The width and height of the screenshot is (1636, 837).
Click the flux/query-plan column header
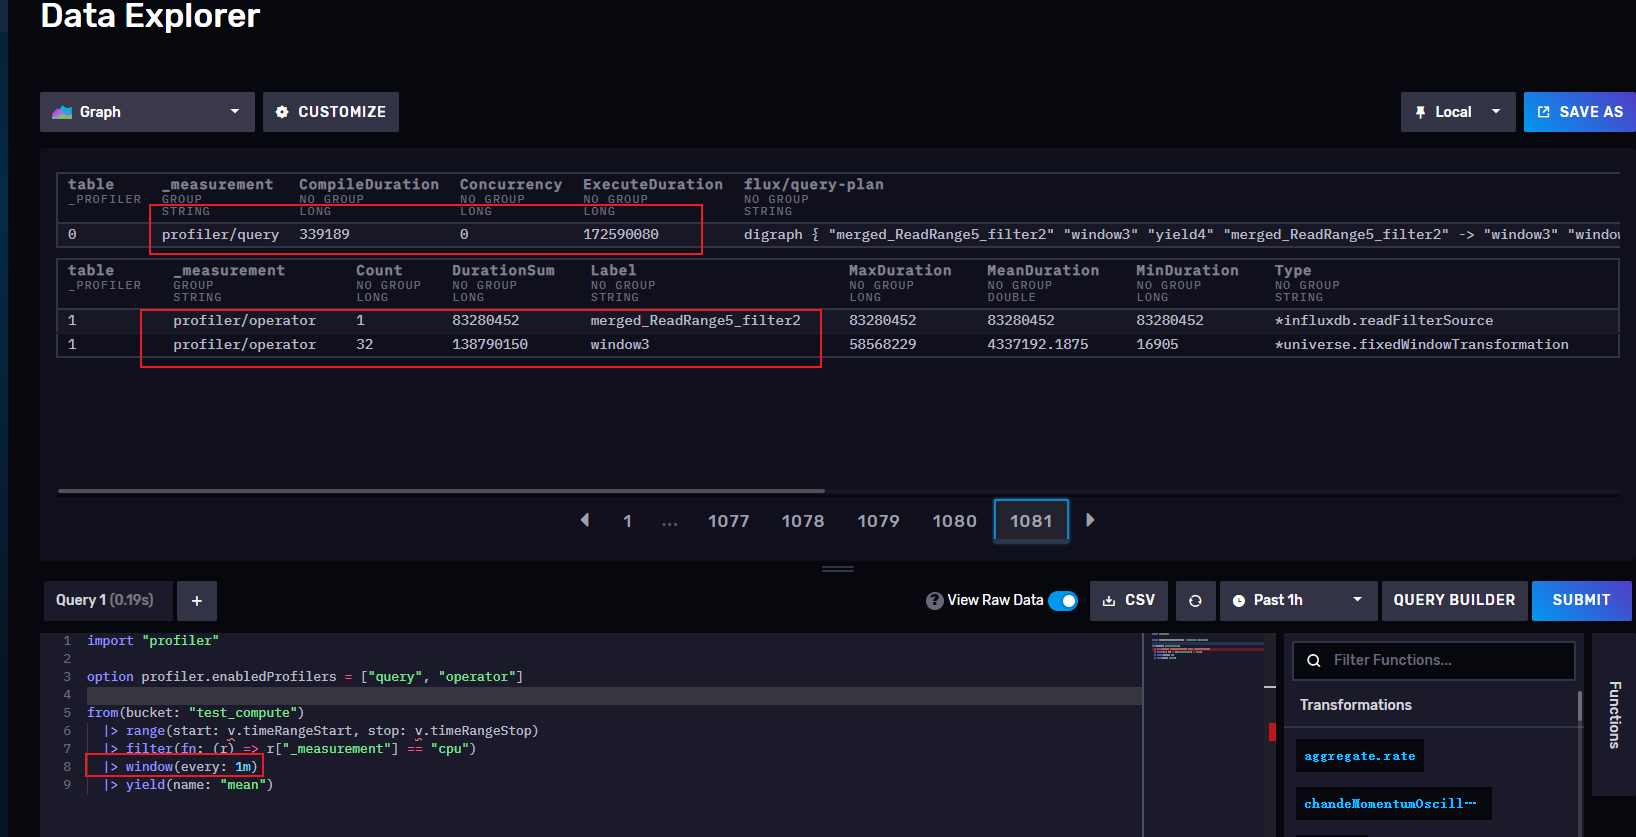[814, 184]
